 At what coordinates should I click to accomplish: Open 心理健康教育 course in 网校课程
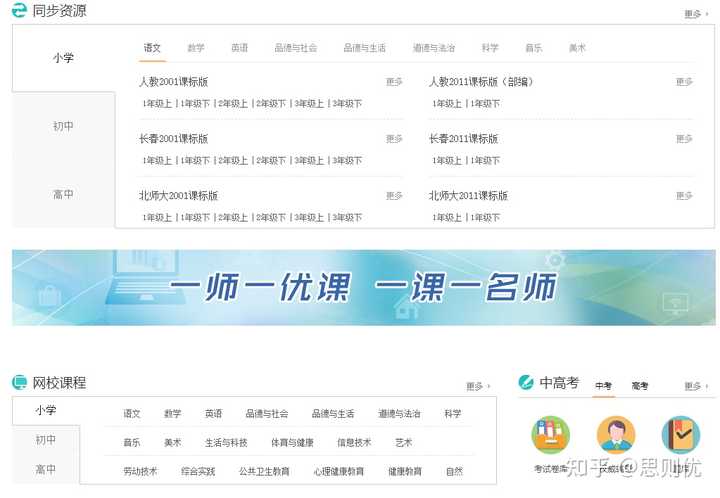[x=339, y=471]
